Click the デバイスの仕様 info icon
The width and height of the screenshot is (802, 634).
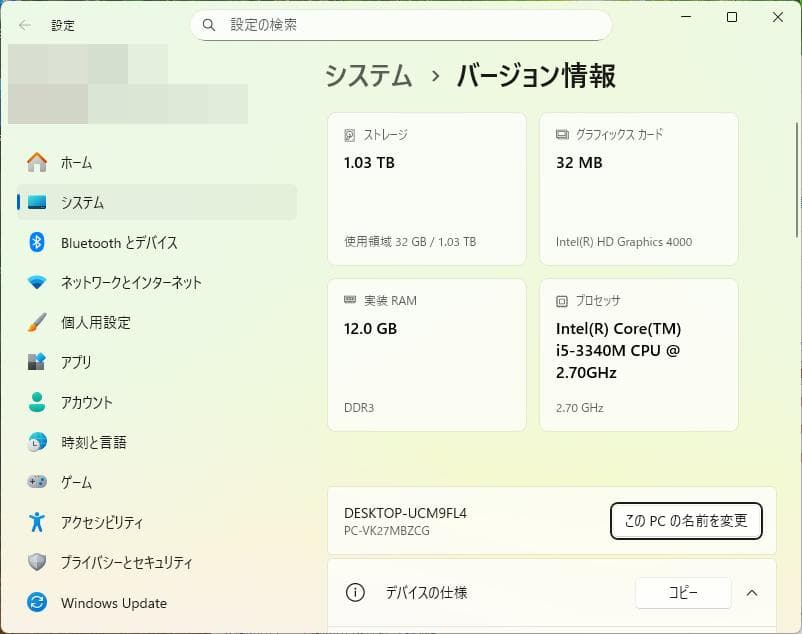click(355, 593)
